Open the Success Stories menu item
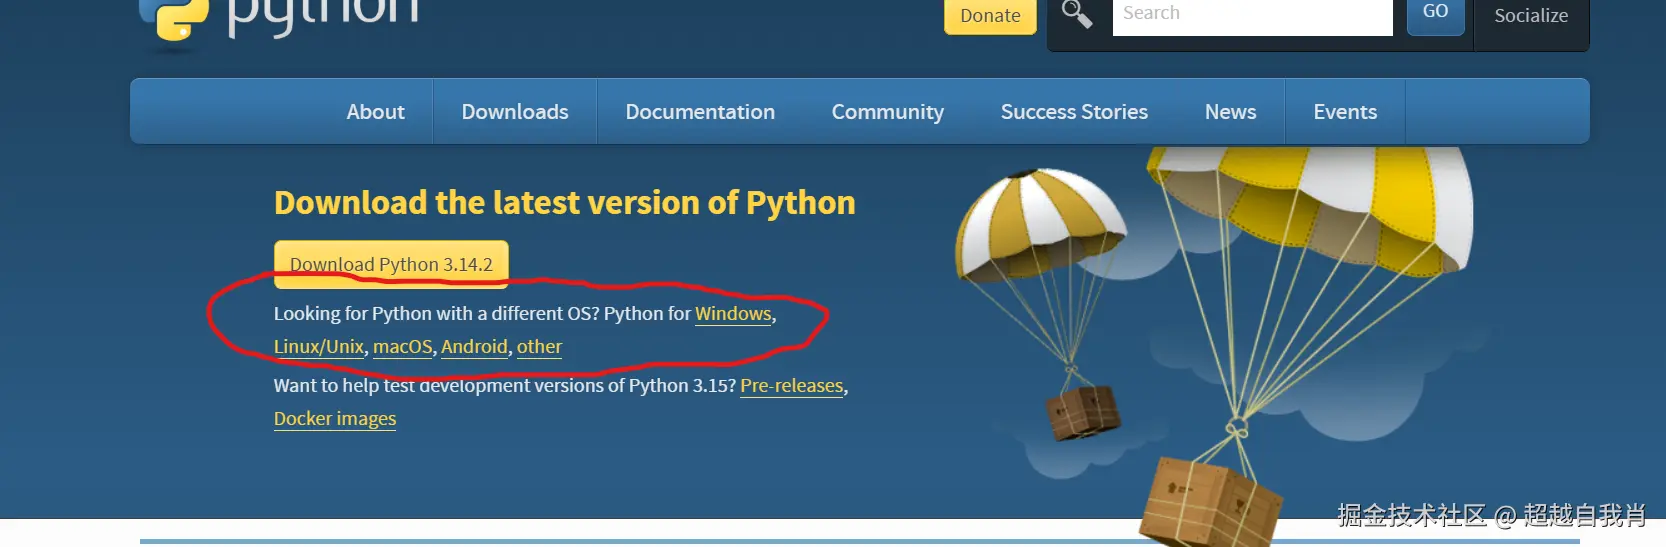The image size is (1666, 547). coord(1074,112)
